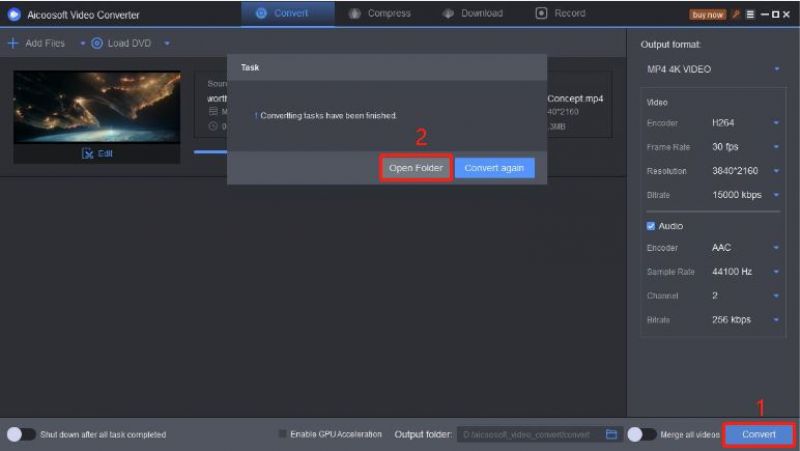The image size is (800, 451).
Task: Toggle the Merge all videos switch
Action: click(x=642, y=434)
